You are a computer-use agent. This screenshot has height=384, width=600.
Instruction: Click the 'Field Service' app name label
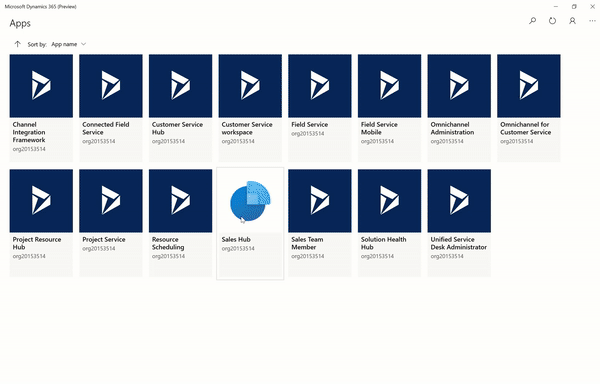coord(310,125)
